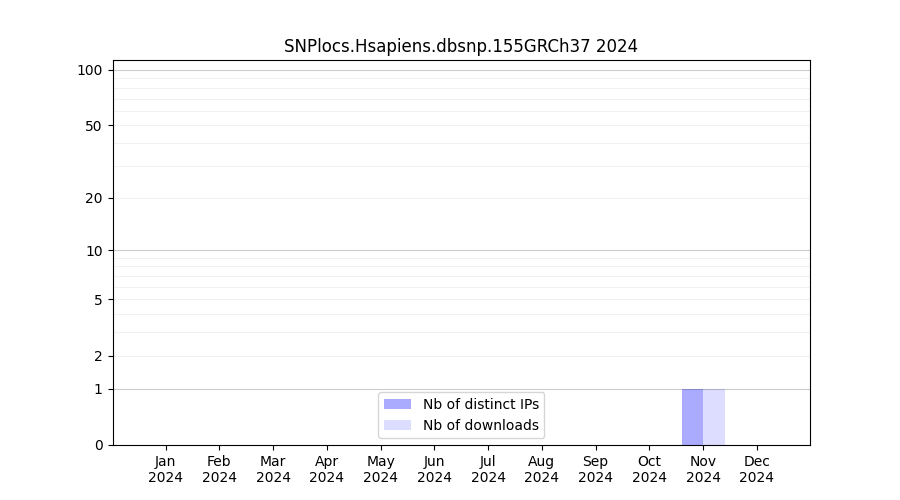This screenshot has height=500, width=900.
Task: Choose the Jun 2024 x-axis label
Action: (434, 469)
